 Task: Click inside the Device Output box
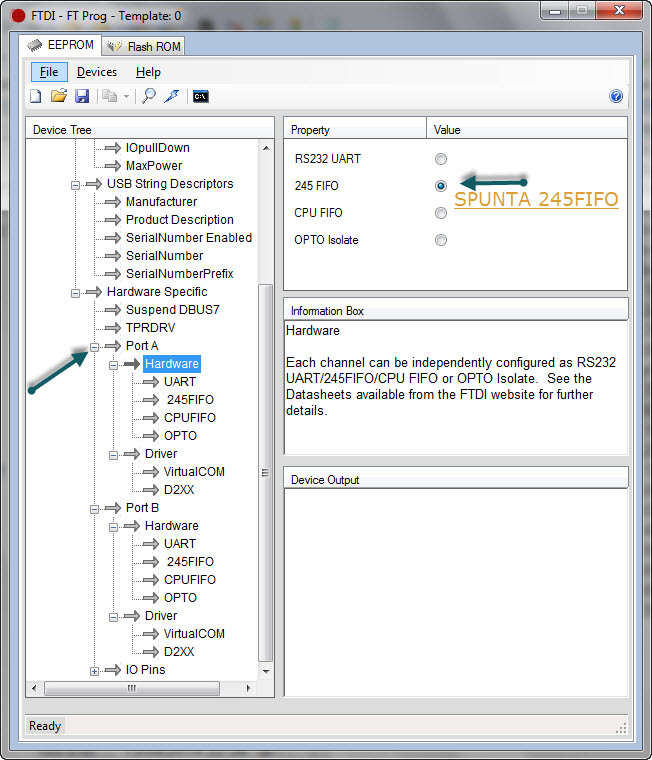pyautogui.click(x=456, y=592)
